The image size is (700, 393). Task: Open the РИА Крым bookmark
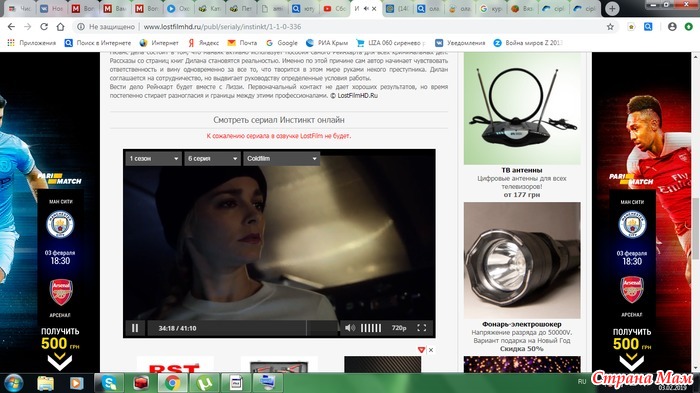[327, 43]
